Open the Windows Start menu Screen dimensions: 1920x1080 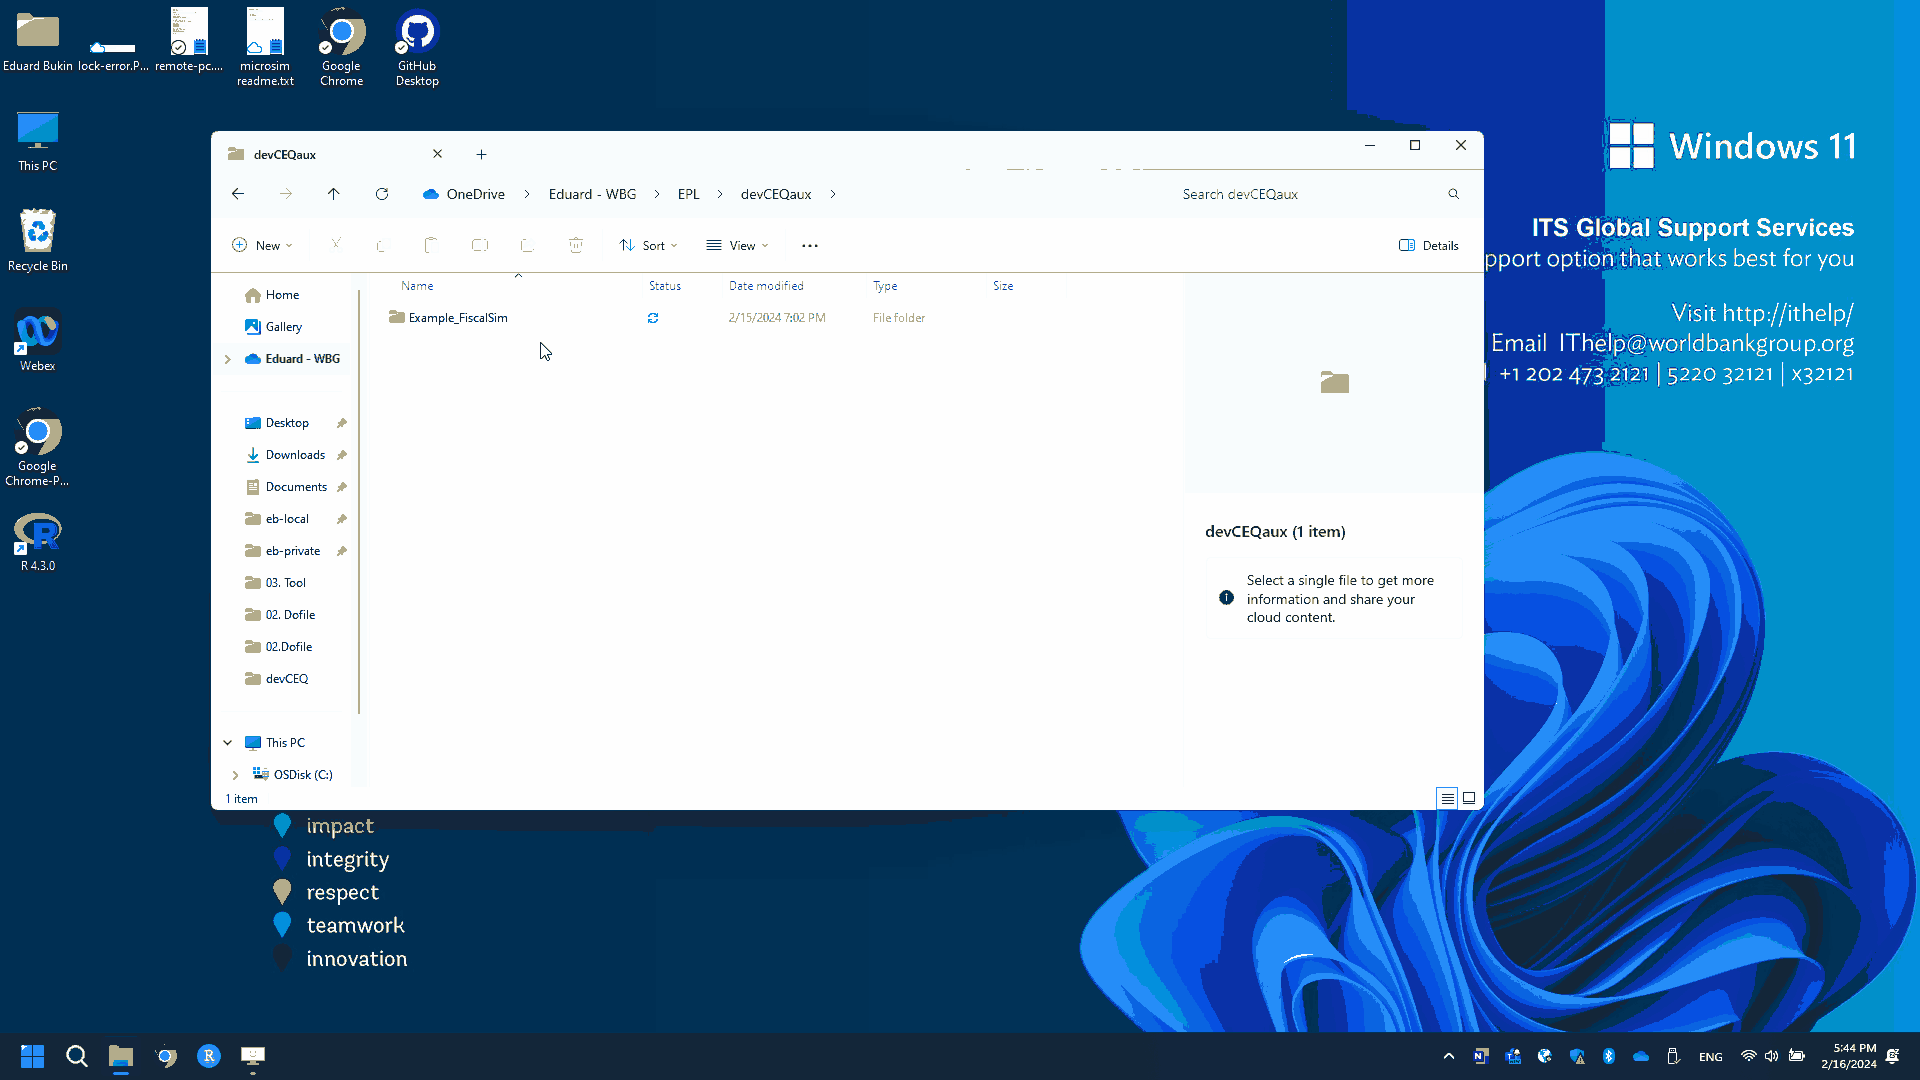coord(32,1056)
